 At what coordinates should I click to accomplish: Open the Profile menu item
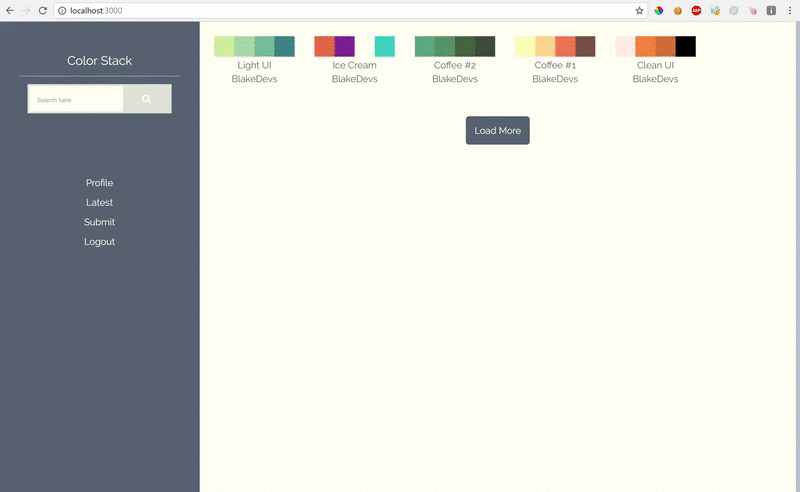click(x=99, y=183)
